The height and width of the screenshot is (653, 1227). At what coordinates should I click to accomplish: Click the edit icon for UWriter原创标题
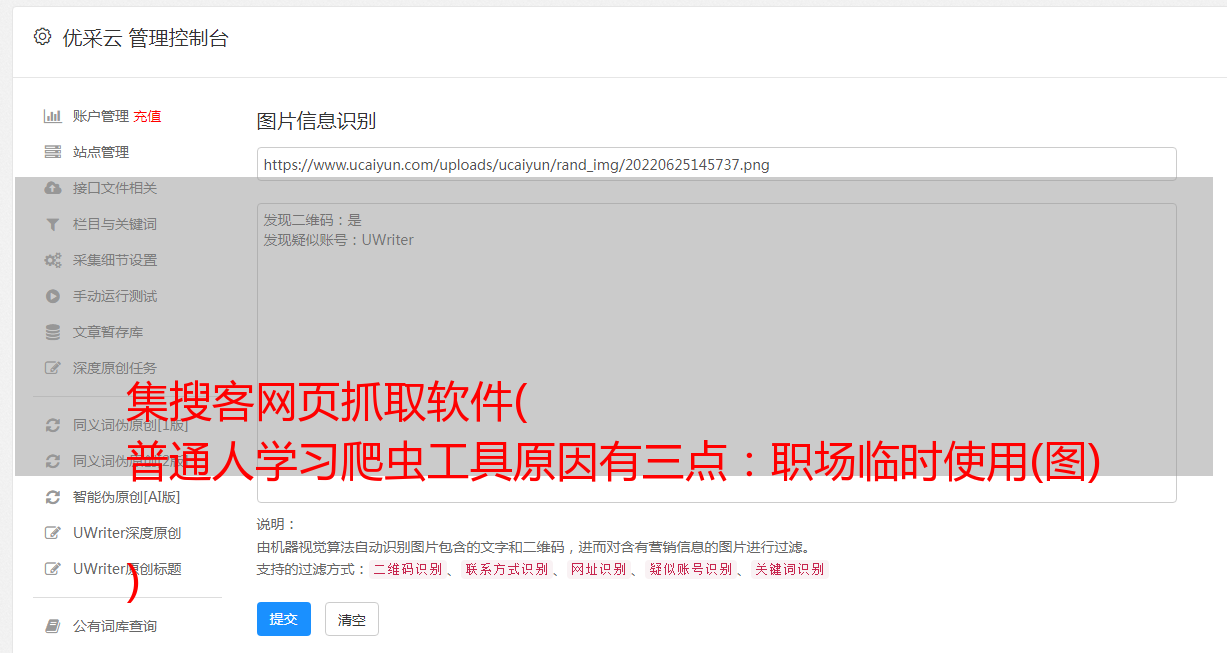[53, 569]
